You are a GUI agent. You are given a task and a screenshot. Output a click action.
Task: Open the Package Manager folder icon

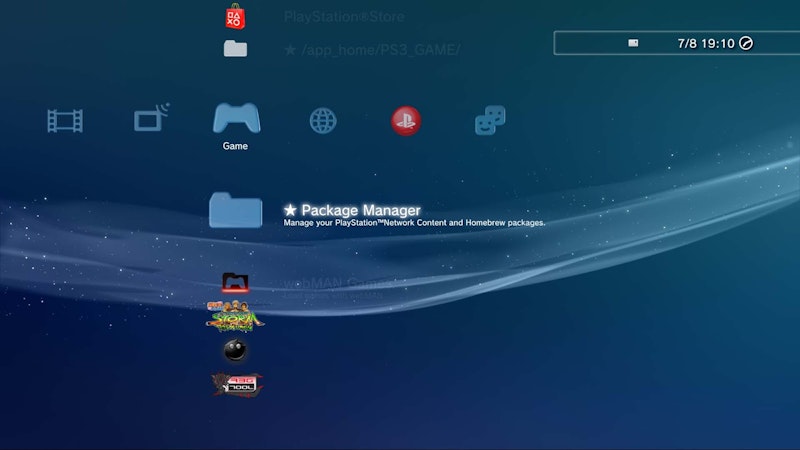(236, 211)
